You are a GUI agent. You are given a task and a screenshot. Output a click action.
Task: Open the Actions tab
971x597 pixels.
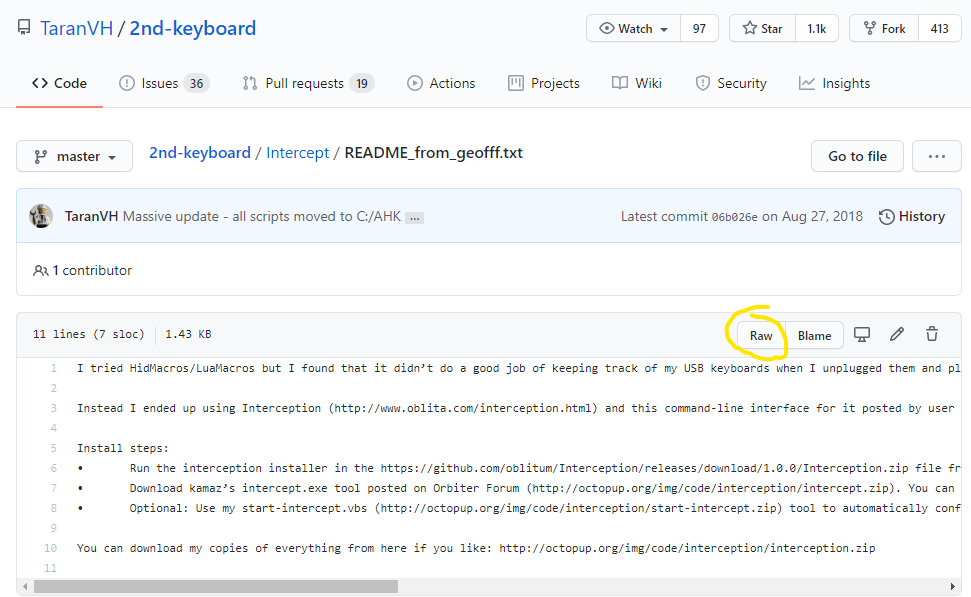click(441, 83)
